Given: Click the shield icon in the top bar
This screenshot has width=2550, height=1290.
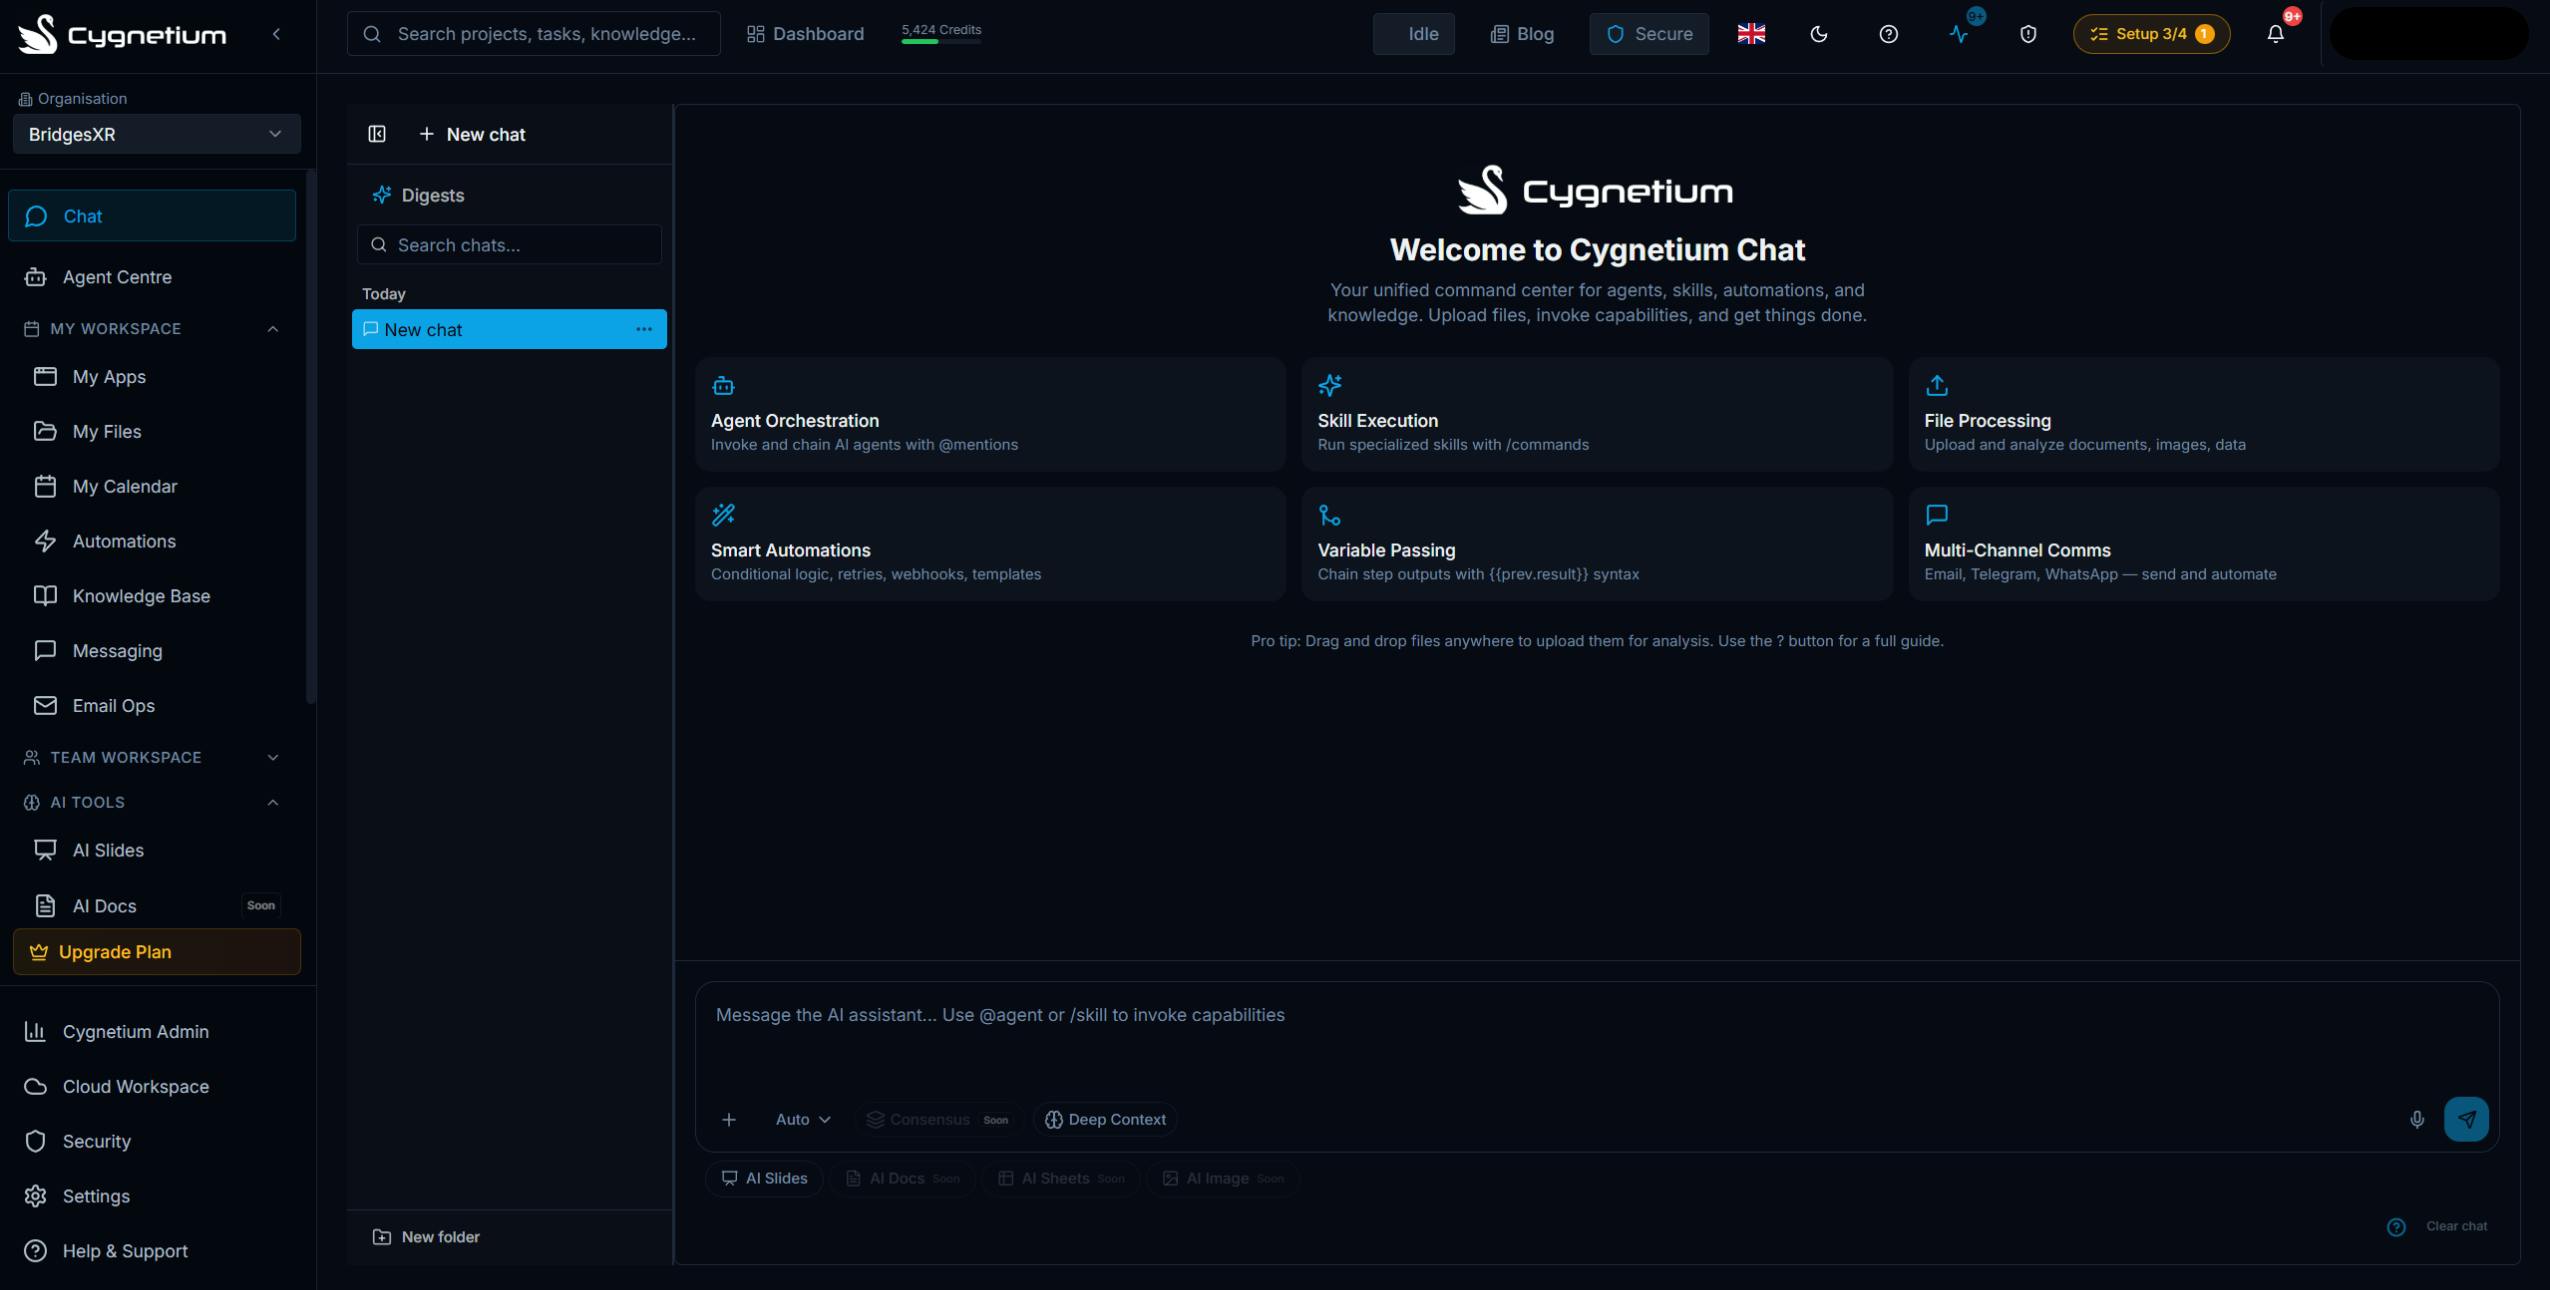Looking at the screenshot, I should click(2028, 34).
